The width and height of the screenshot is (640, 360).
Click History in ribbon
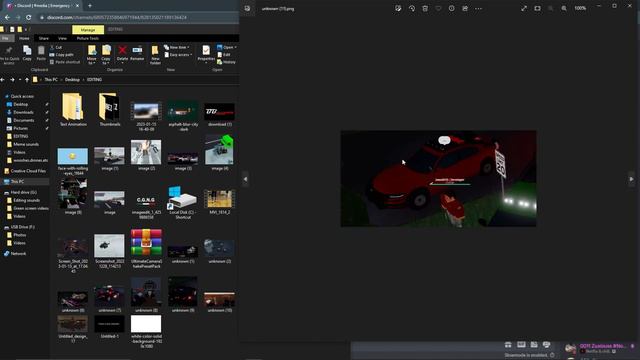[x=226, y=62]
